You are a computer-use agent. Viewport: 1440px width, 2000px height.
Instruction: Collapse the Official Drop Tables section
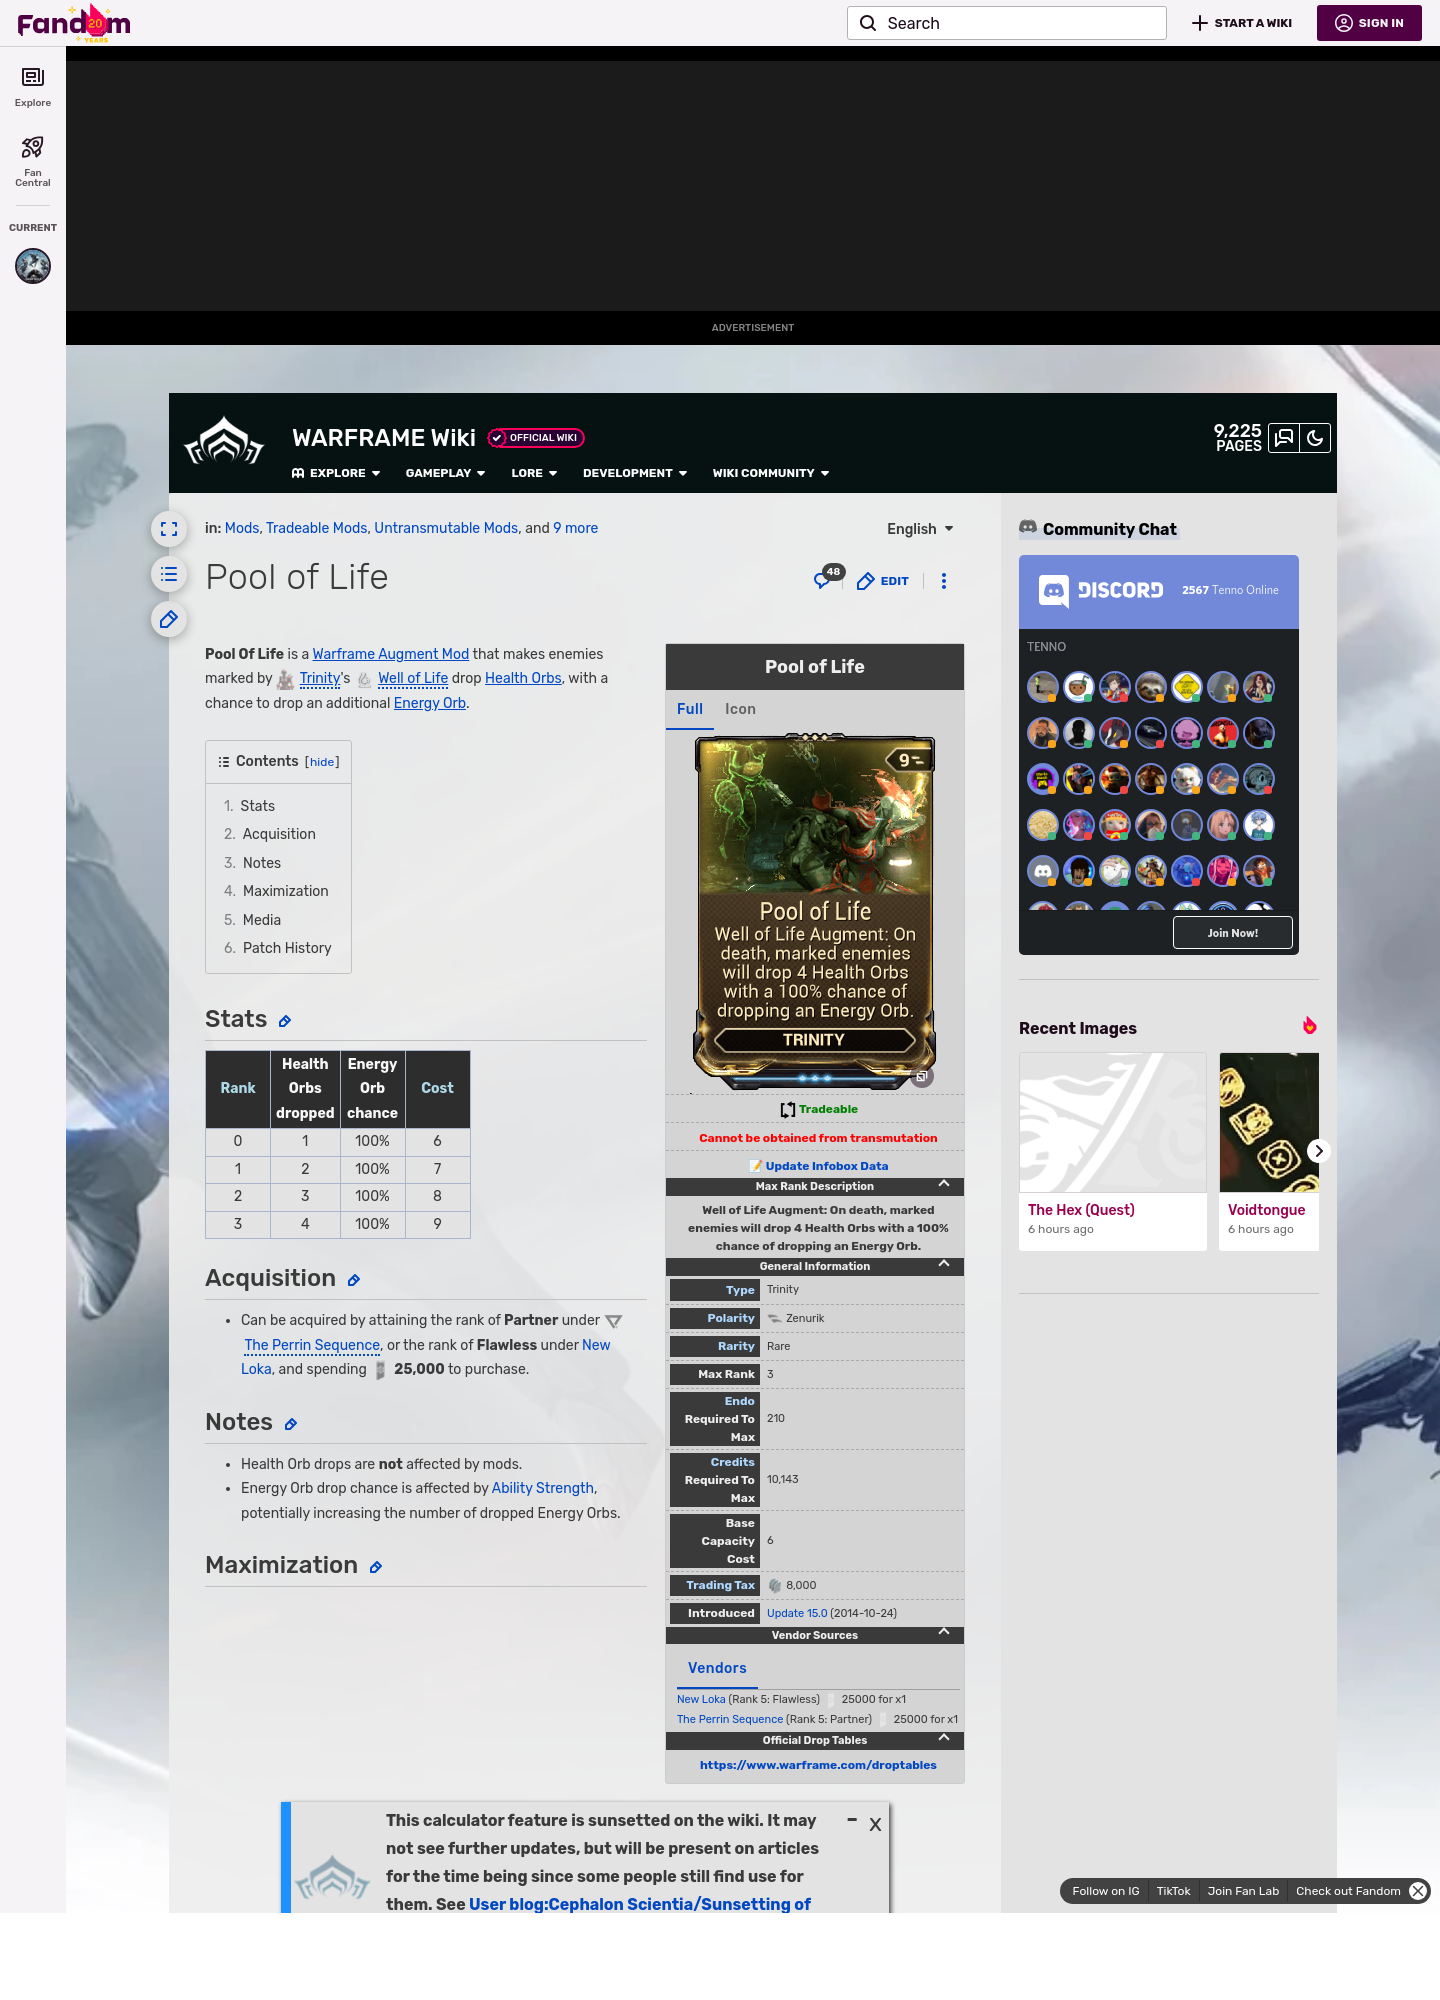click(x=944, y=1738)
